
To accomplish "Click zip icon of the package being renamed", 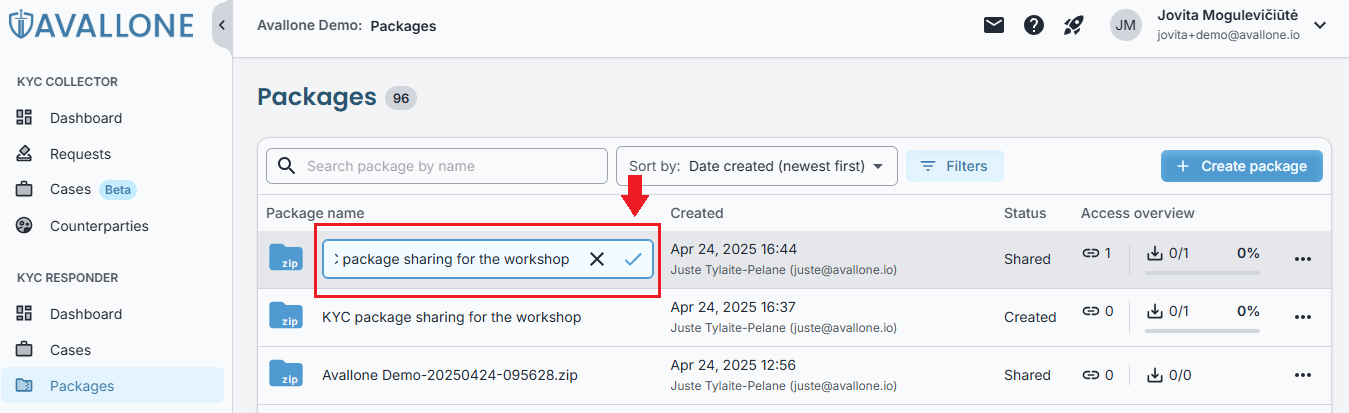I will point(286,259).
